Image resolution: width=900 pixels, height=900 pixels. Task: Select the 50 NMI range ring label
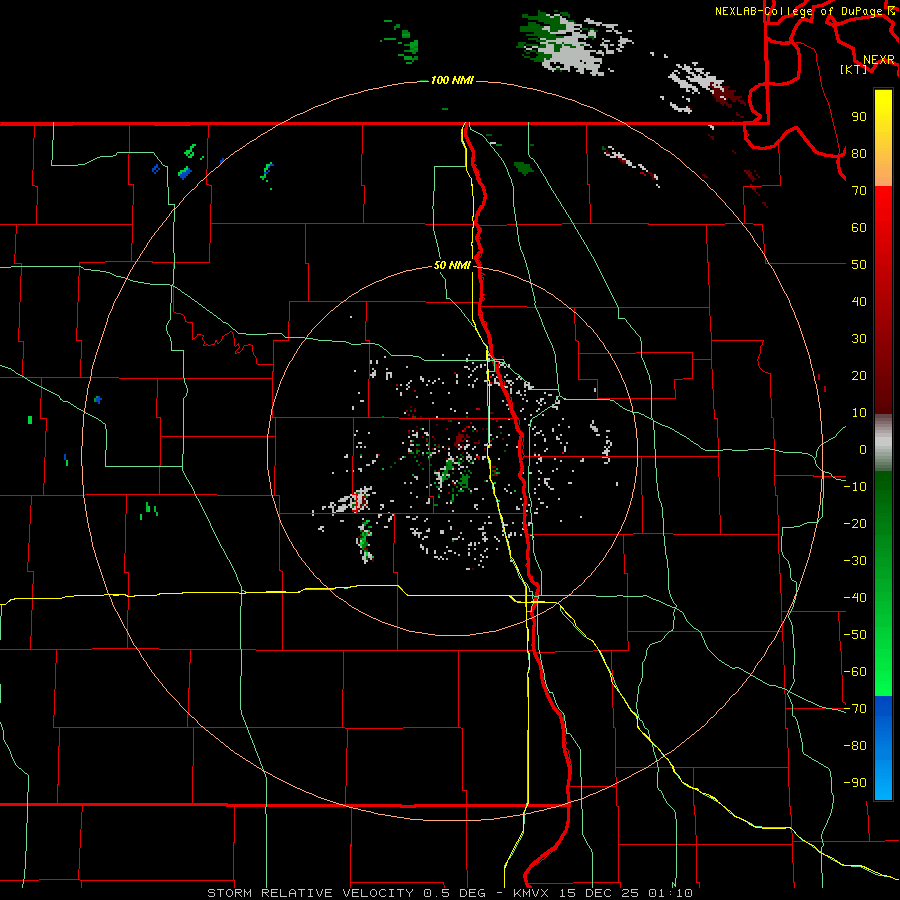tap(452, 265)
